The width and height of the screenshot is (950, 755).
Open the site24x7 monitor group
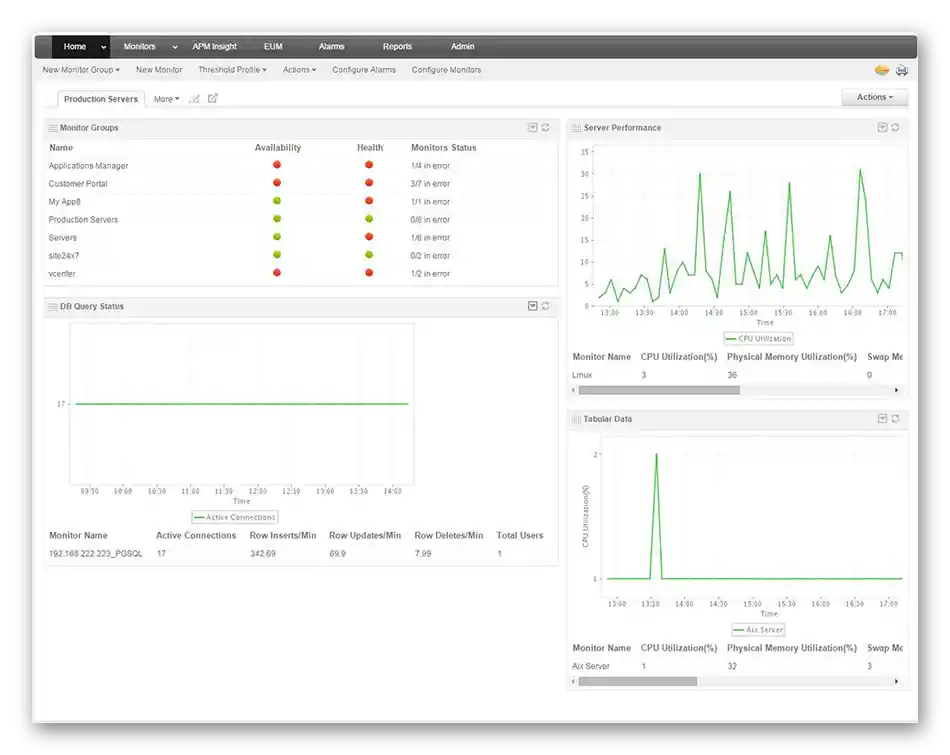pyautogui.click(x=64, y=256)
